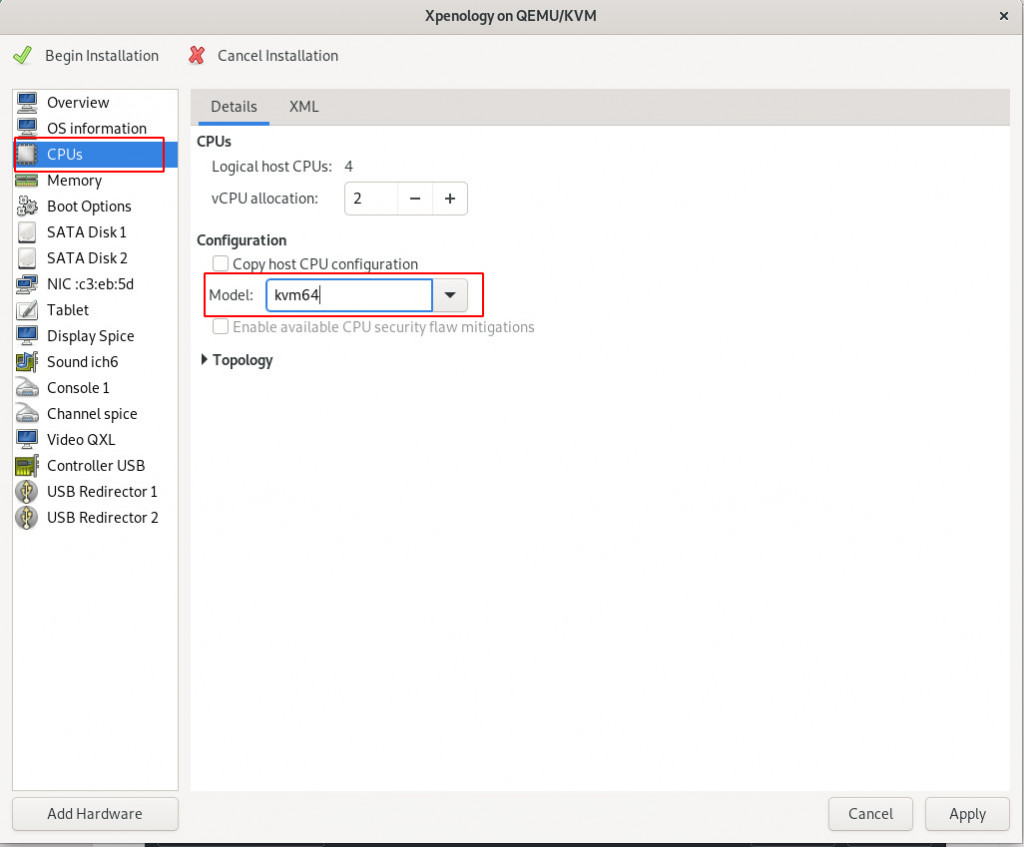Select Controller USB in hardware list
The image size is (1024, 847).
[95, 466]
